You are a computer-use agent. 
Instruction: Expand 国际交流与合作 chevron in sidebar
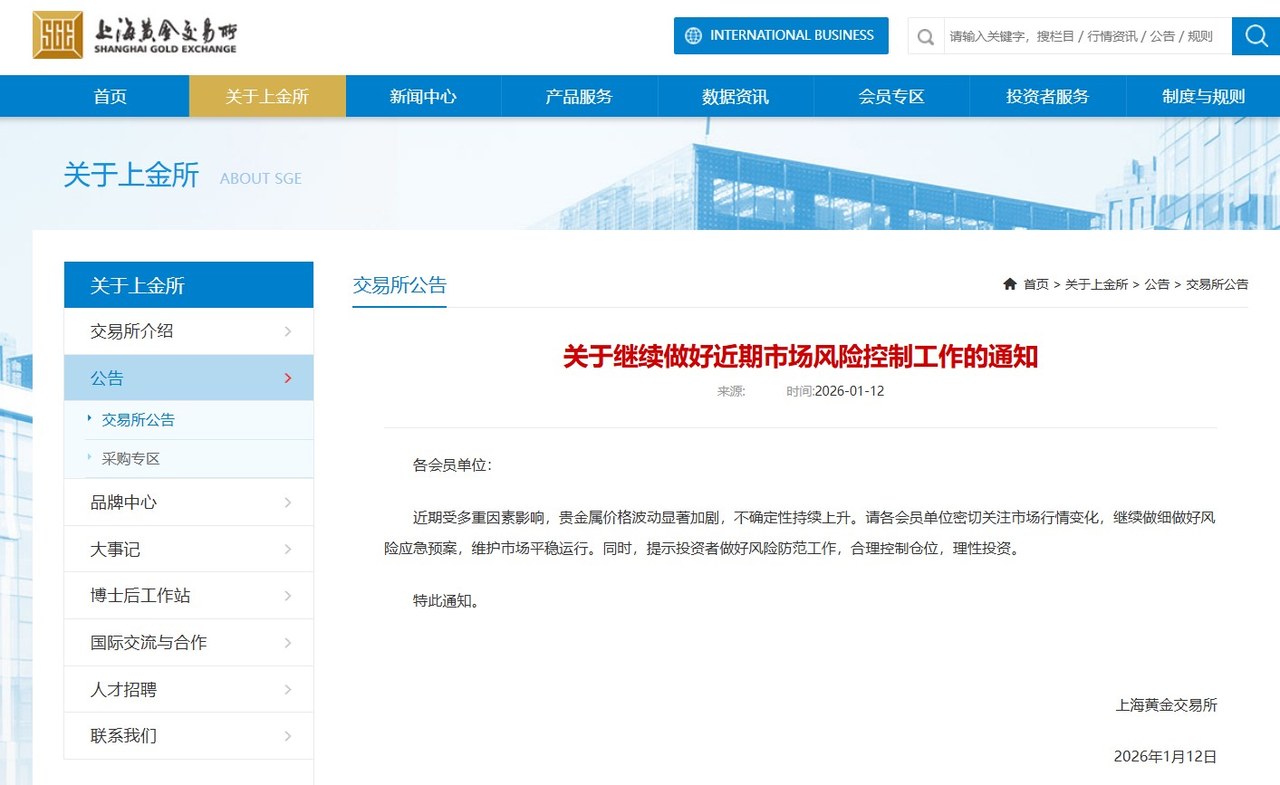click(288, 643)
